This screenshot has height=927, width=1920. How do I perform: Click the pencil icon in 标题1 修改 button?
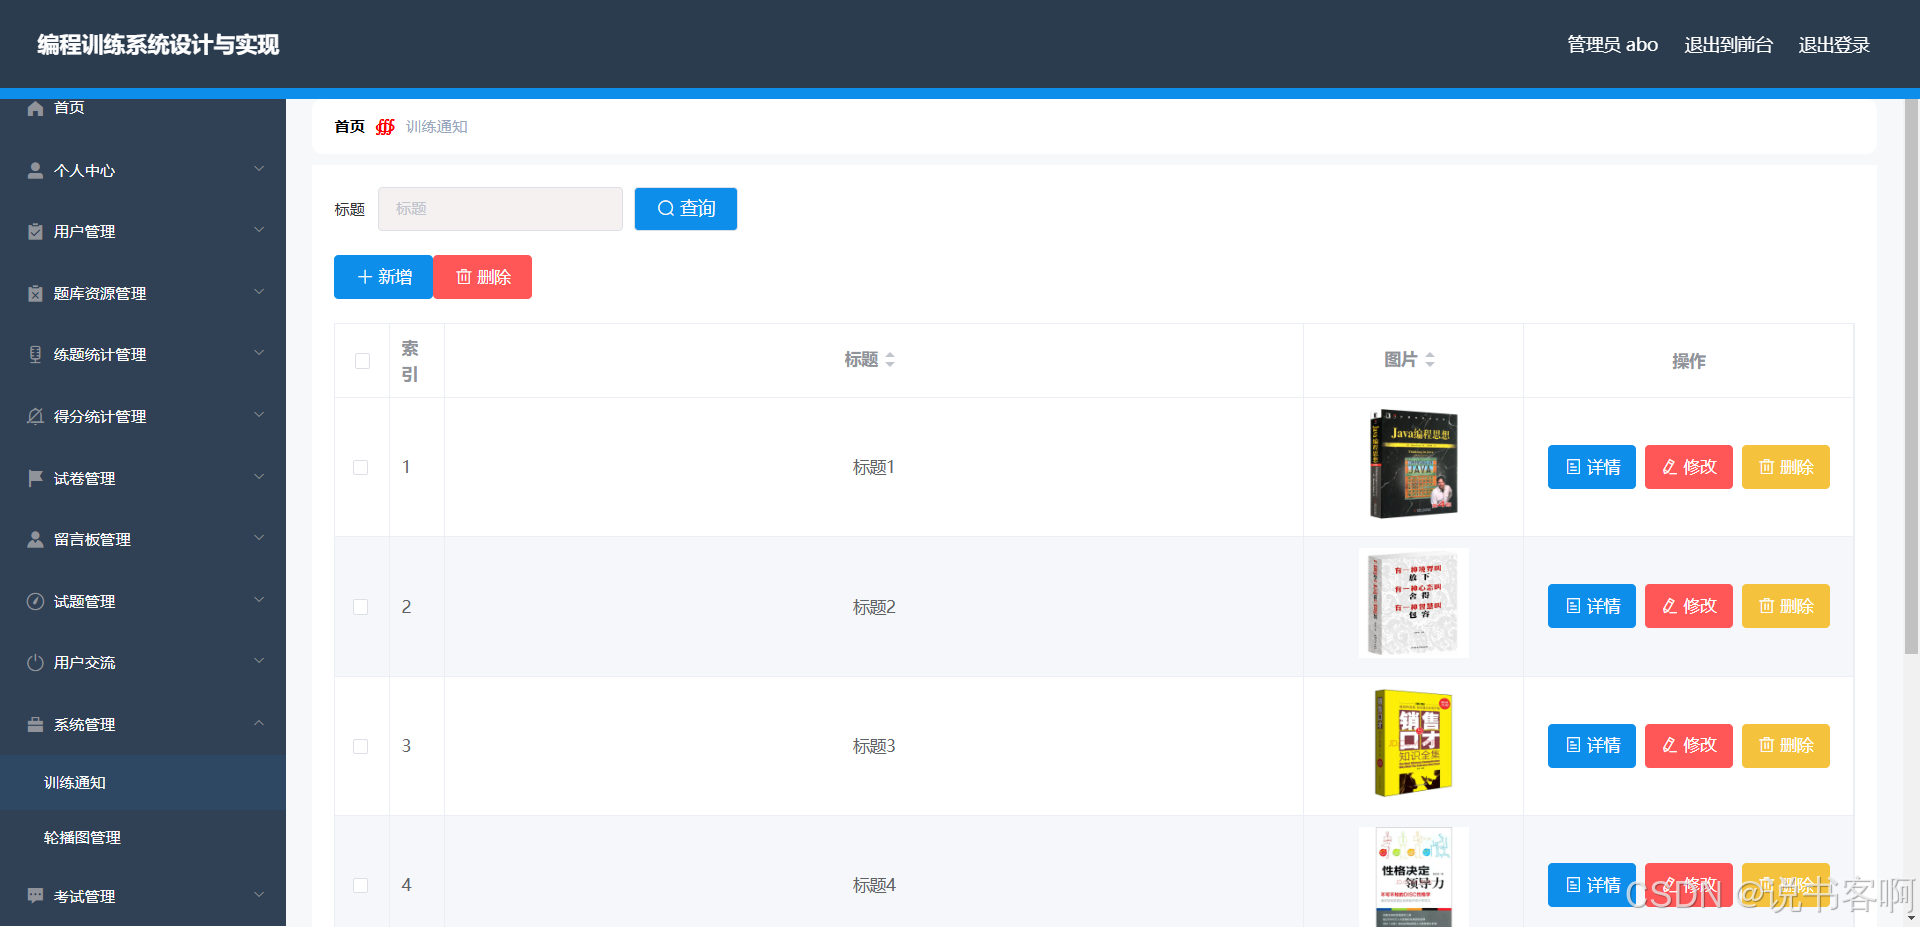point(1670,467)
